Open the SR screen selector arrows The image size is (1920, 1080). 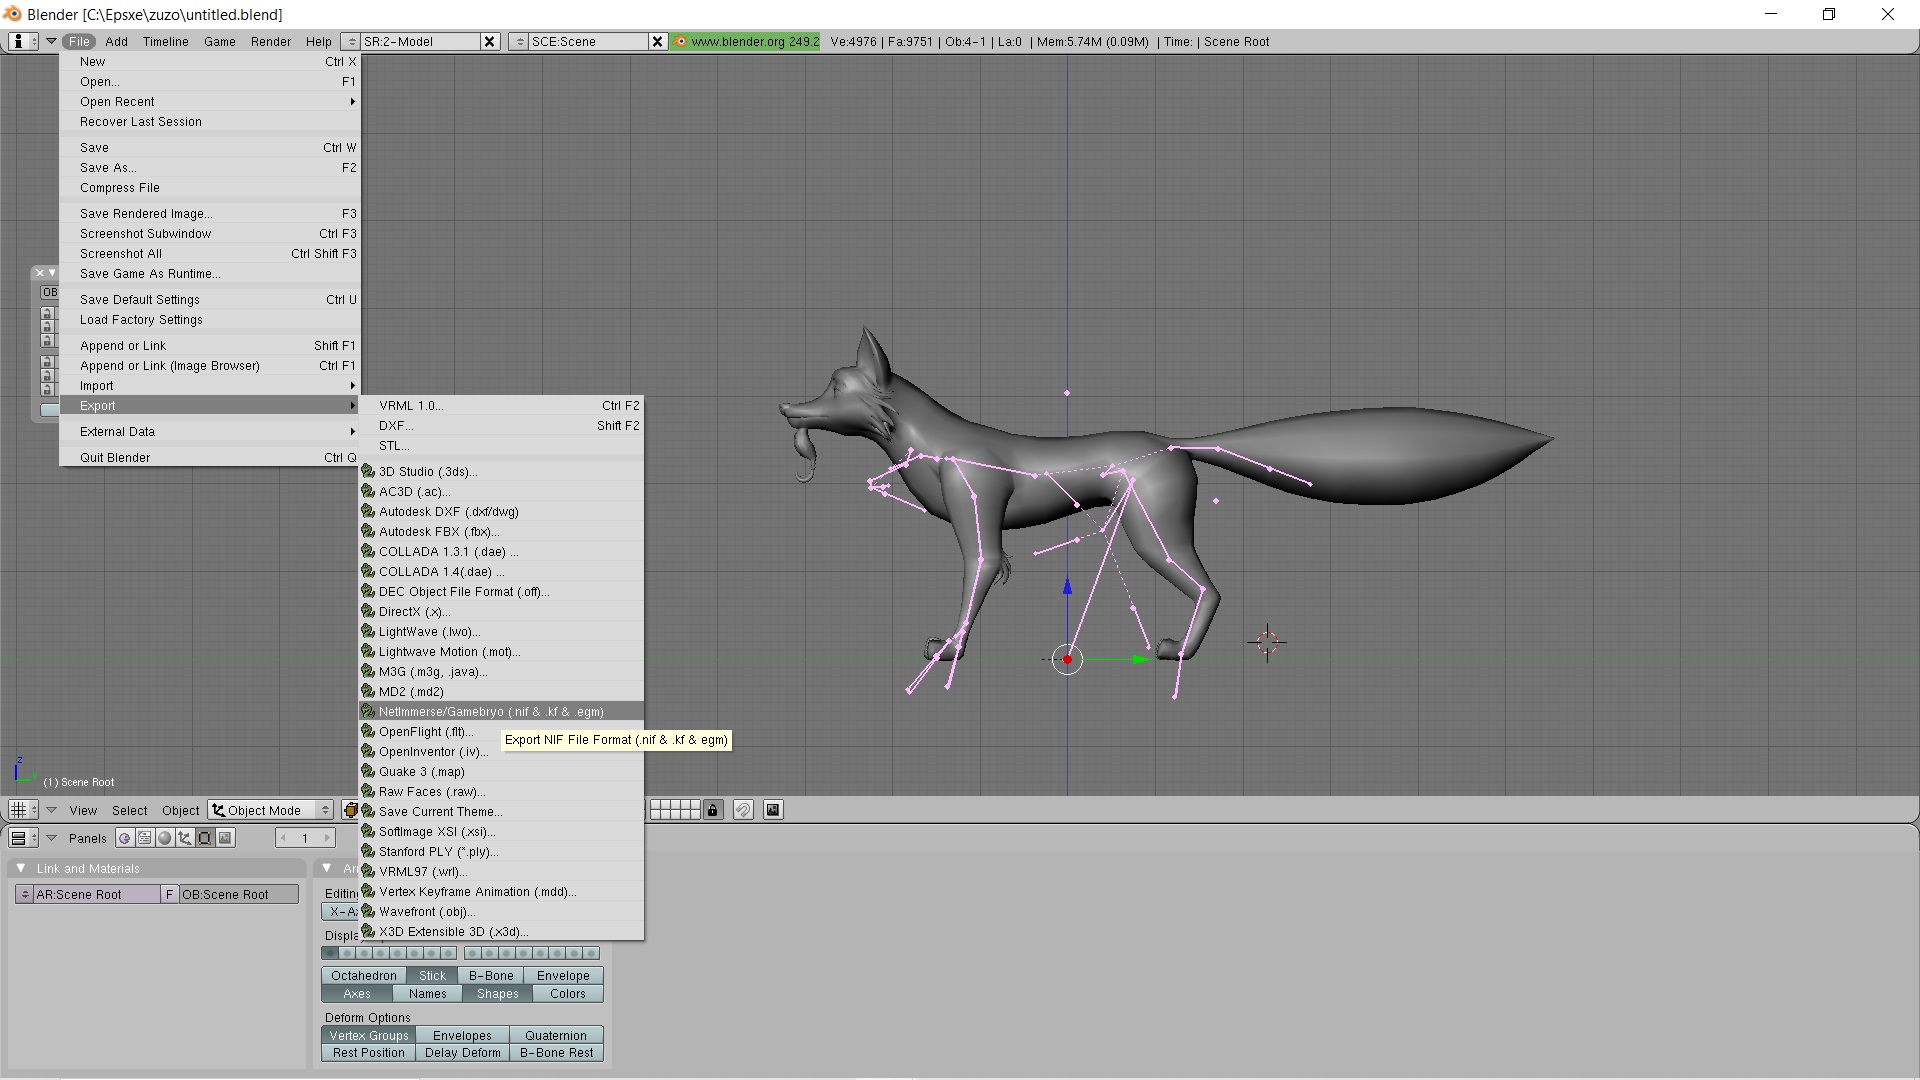[350, 41]
